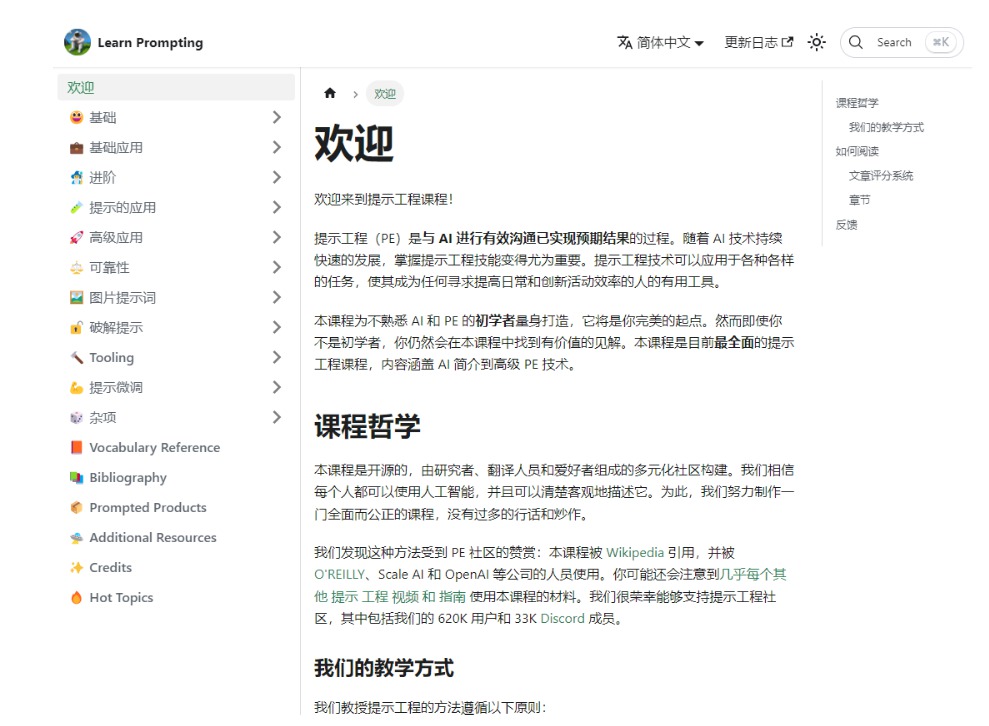The width and height of the screenshot is (989, 726).
Task: Click the Learn Prompting logo avatar
Action: [x=77, y=42]
